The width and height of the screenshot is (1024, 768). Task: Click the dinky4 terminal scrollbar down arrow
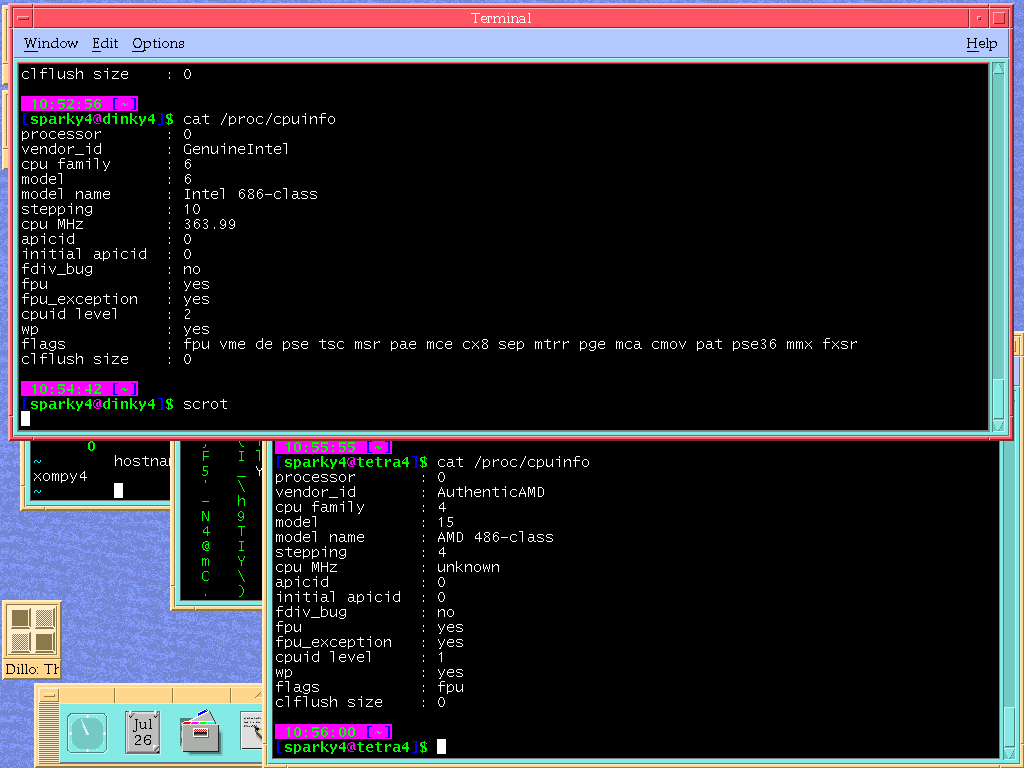997,423
